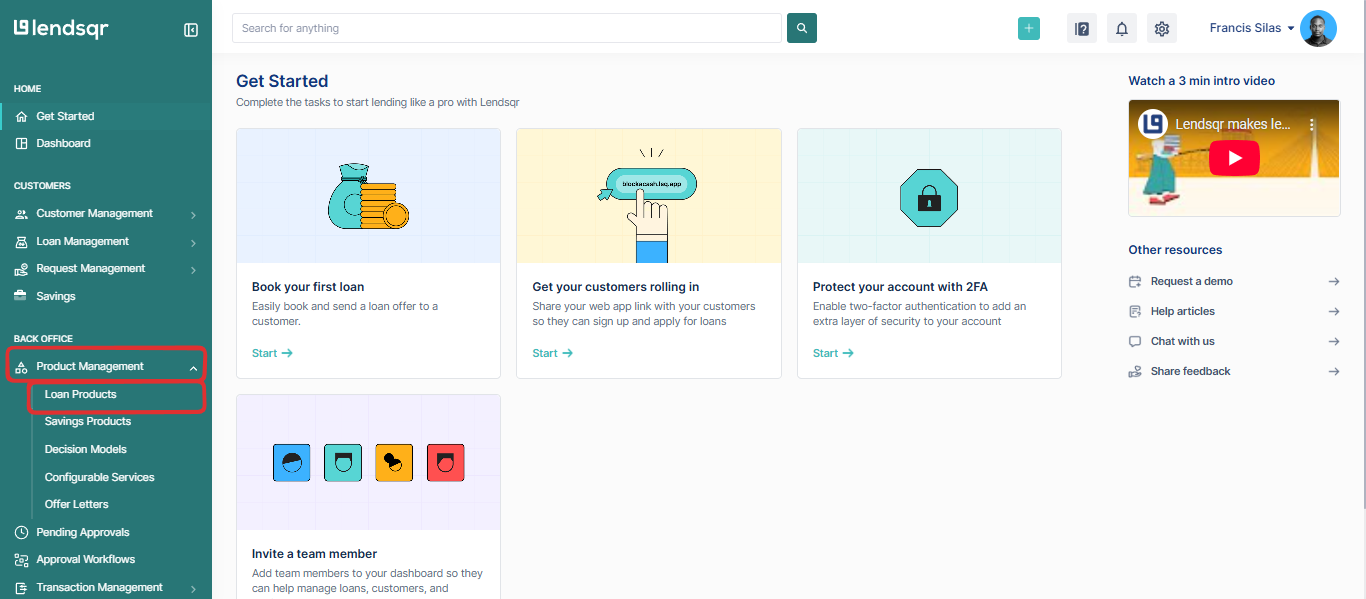Image resolution: width=1366 pixels, height=599 pixels.
Task: Open the help documentation question-mark icon
Action: tap(1082, 29)
